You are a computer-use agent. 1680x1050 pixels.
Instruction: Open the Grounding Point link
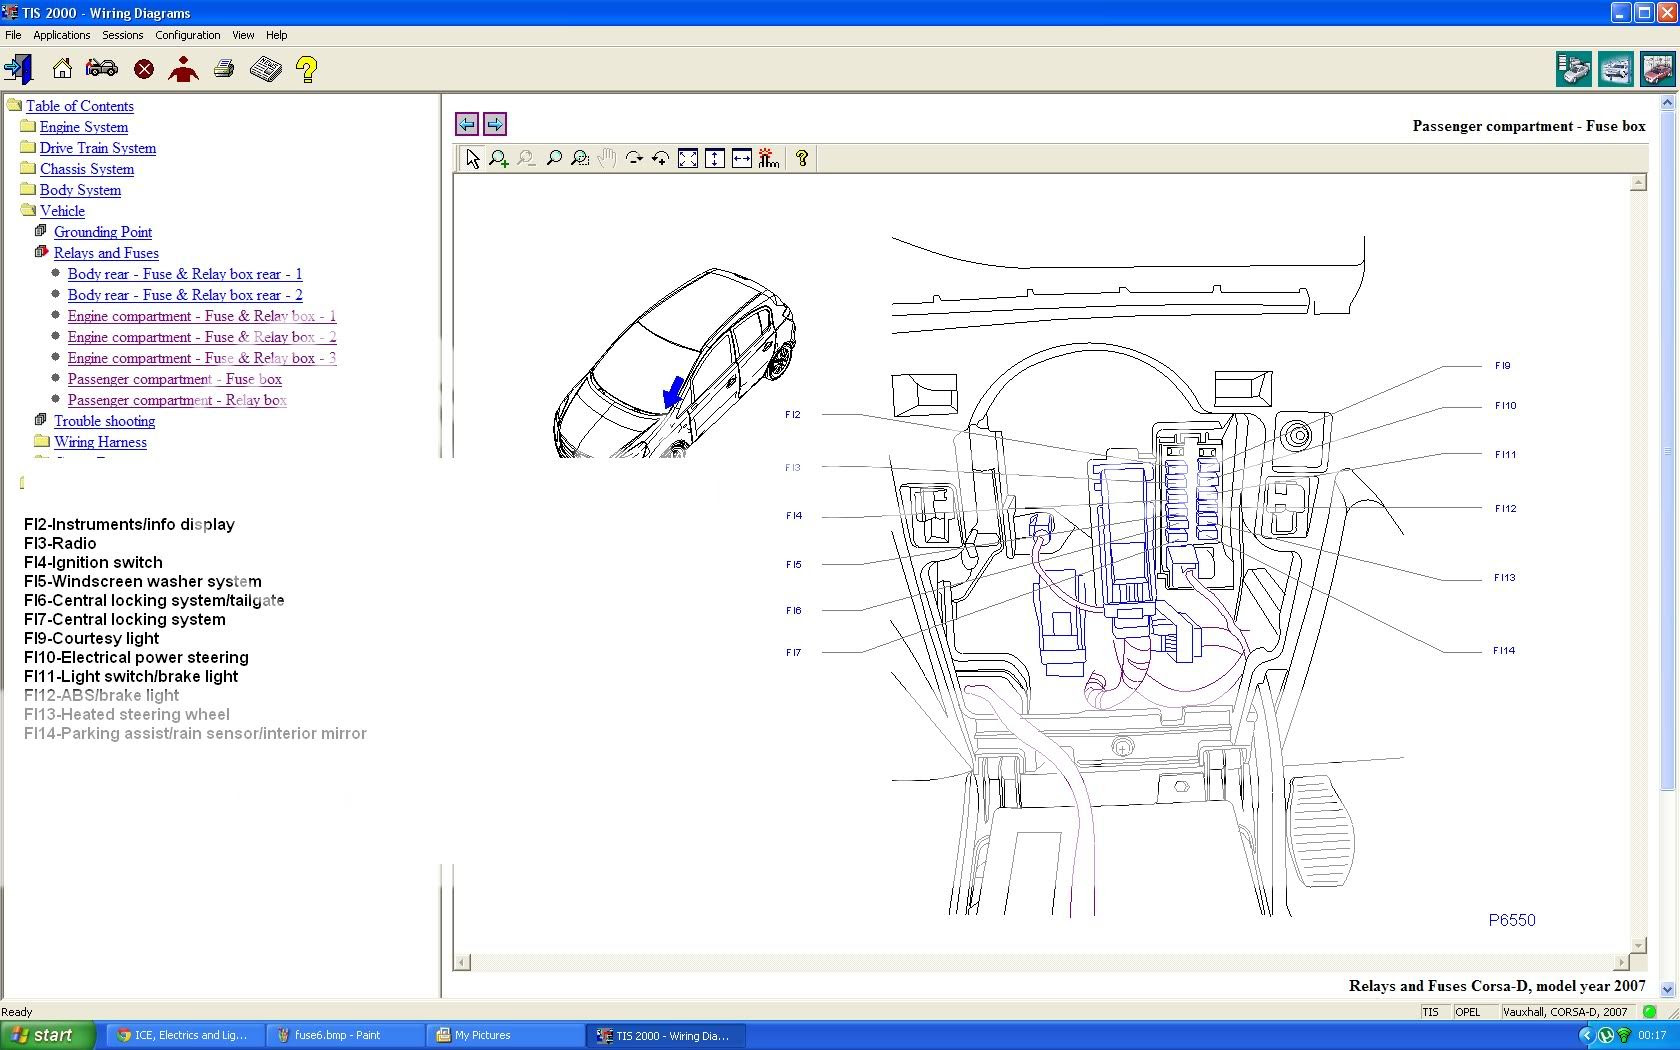click(103, 232)
